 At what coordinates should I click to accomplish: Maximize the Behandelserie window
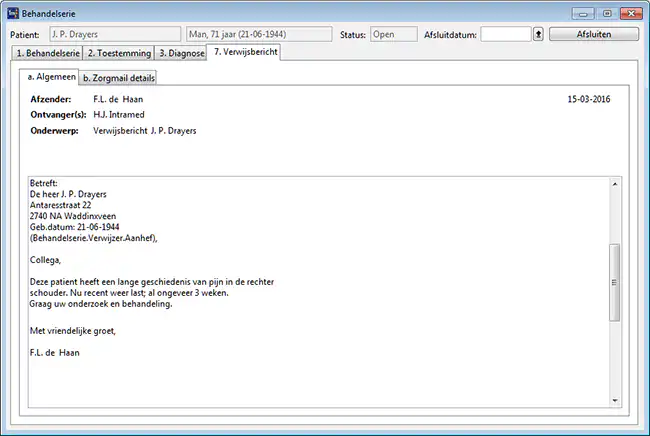(607, 14)
